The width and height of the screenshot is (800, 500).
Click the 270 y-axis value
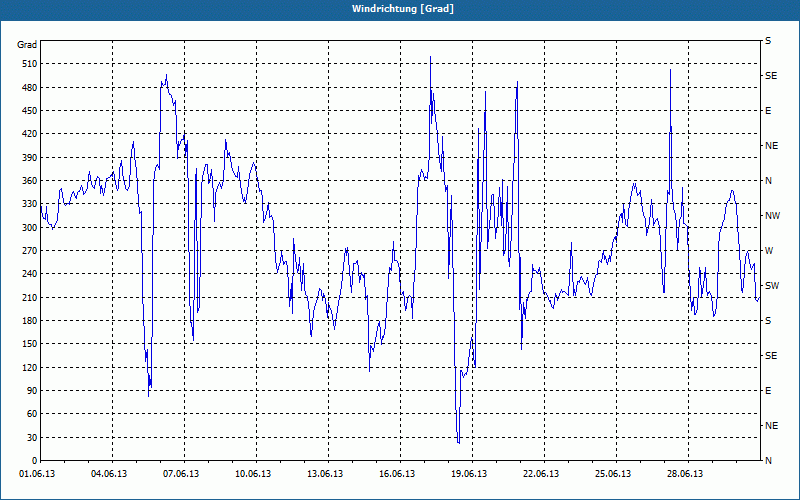[29, 251]
